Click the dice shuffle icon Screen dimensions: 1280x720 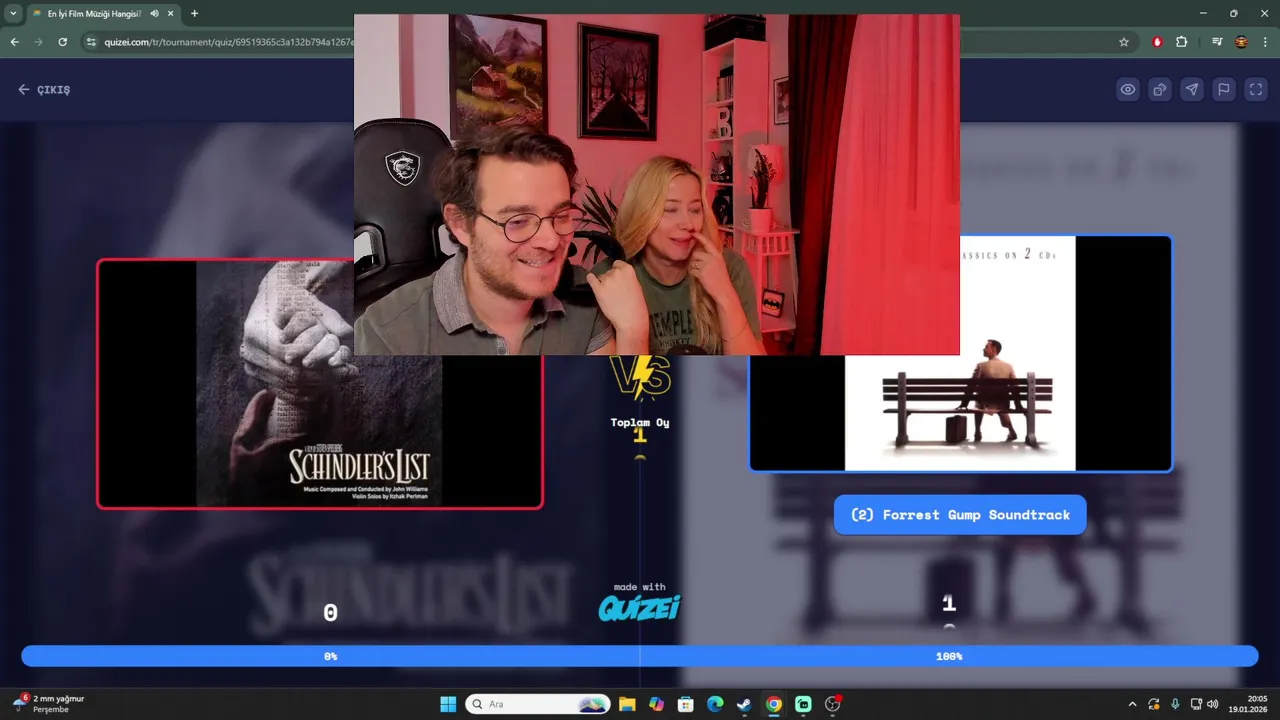tap(1160, 89)
